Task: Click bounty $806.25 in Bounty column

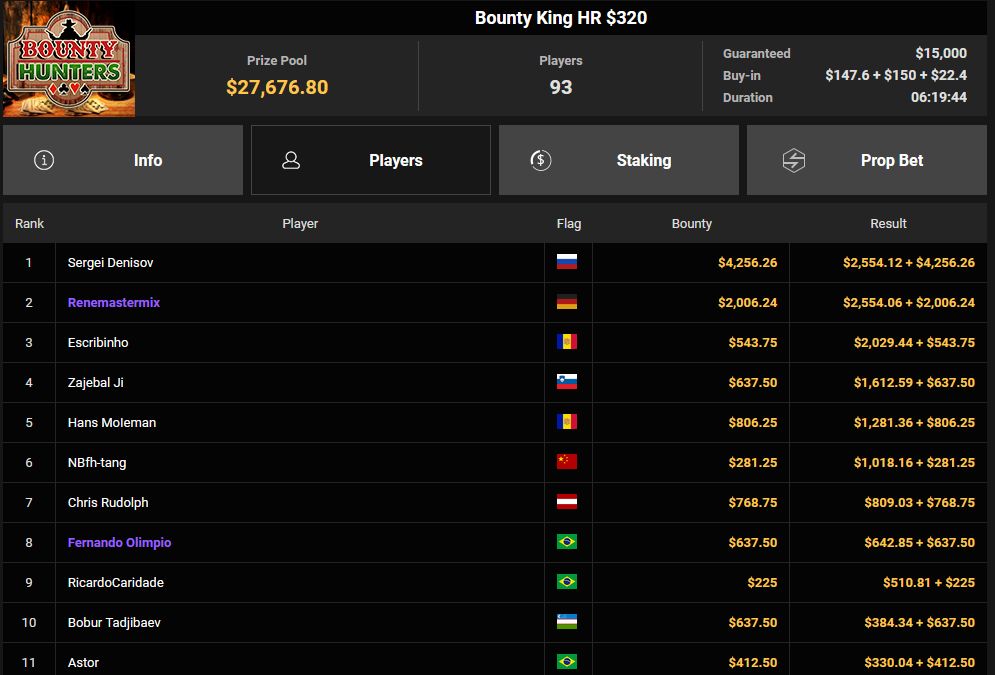Action: [753, 423]
